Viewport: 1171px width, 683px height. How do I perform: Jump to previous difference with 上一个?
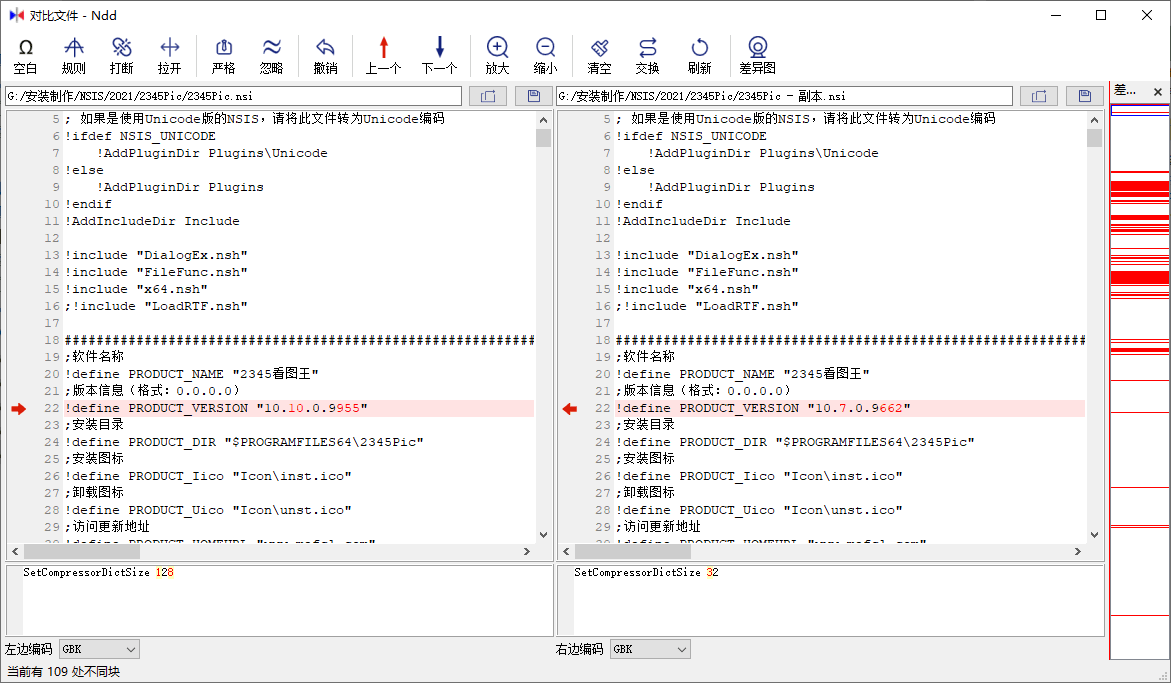[383, 56]
